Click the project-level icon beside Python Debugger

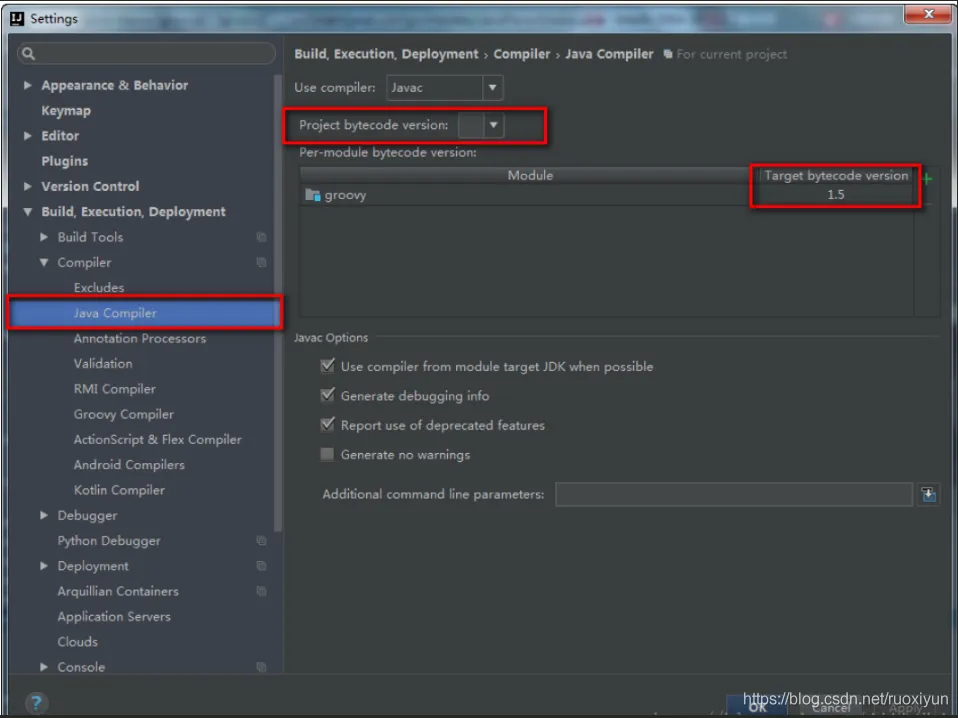[261, 541]
